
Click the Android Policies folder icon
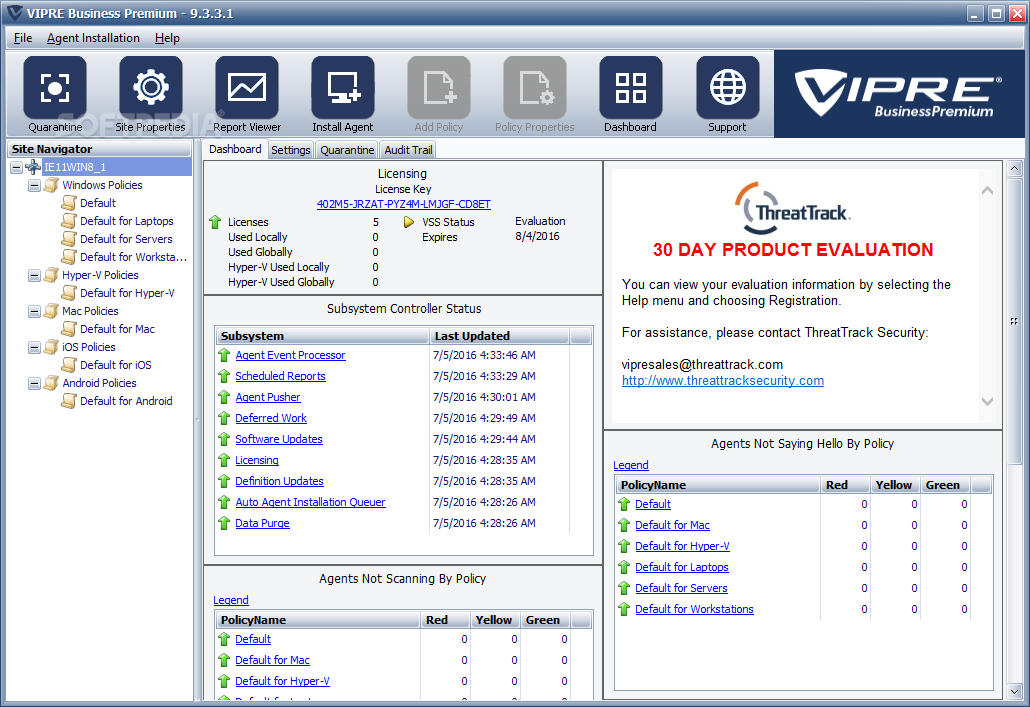coord(51,383)
